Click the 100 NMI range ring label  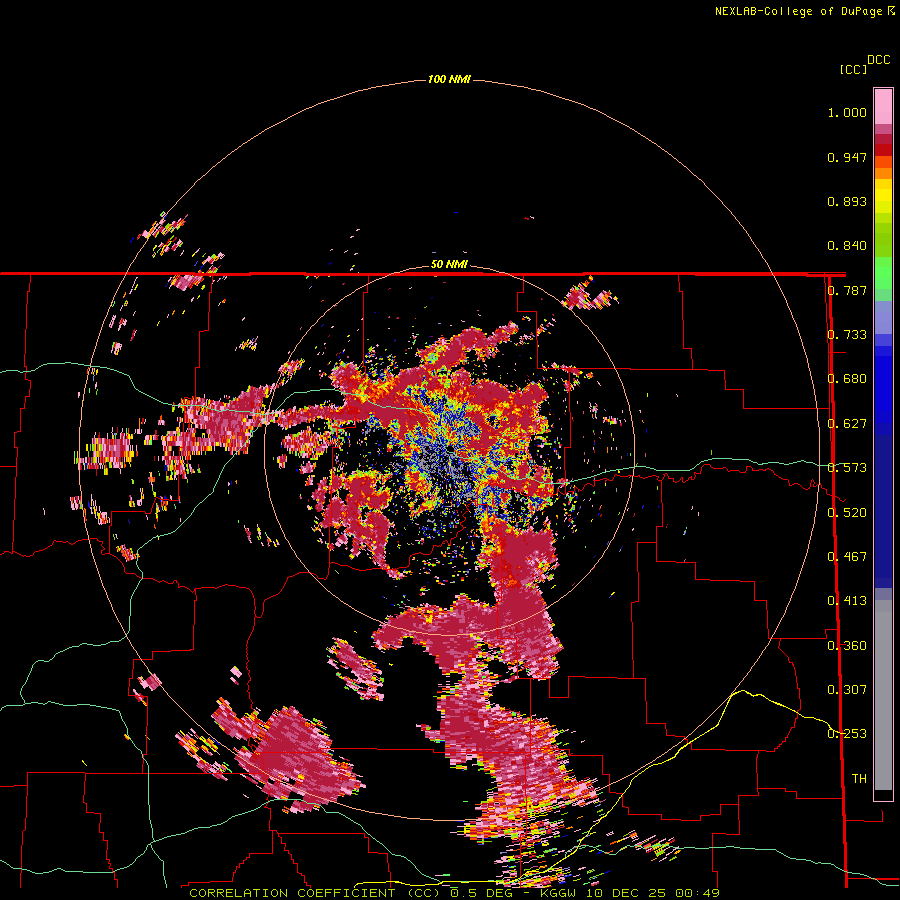pyautogui.click(x=449, y=79)
